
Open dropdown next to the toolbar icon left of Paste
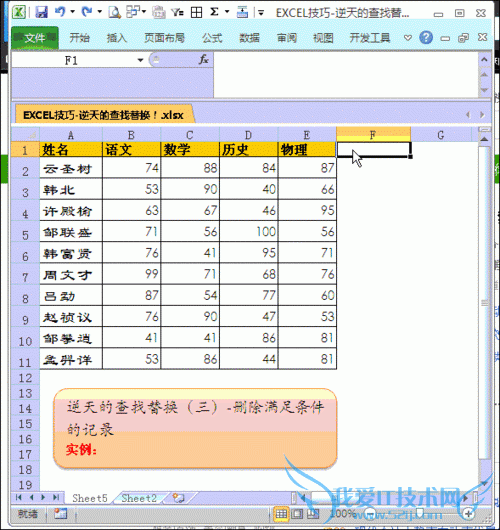click(x=144, y=12)
